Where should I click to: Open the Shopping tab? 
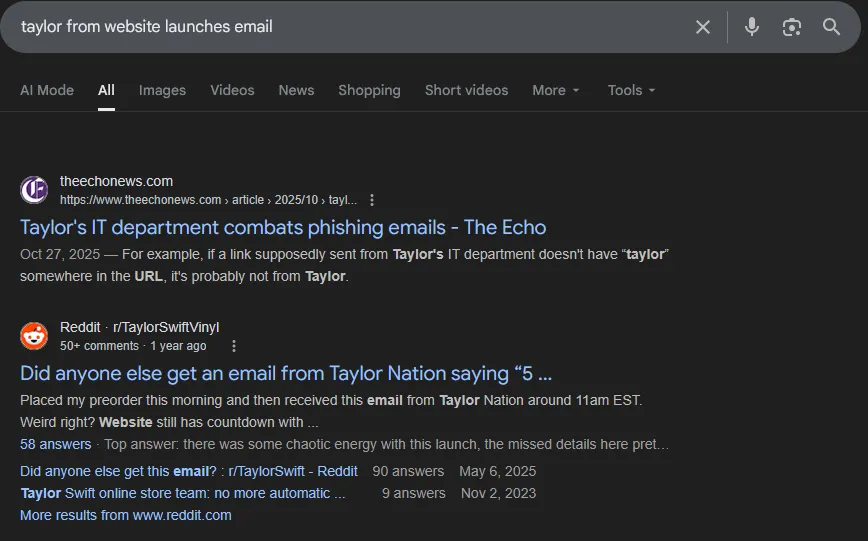(369, 90)
